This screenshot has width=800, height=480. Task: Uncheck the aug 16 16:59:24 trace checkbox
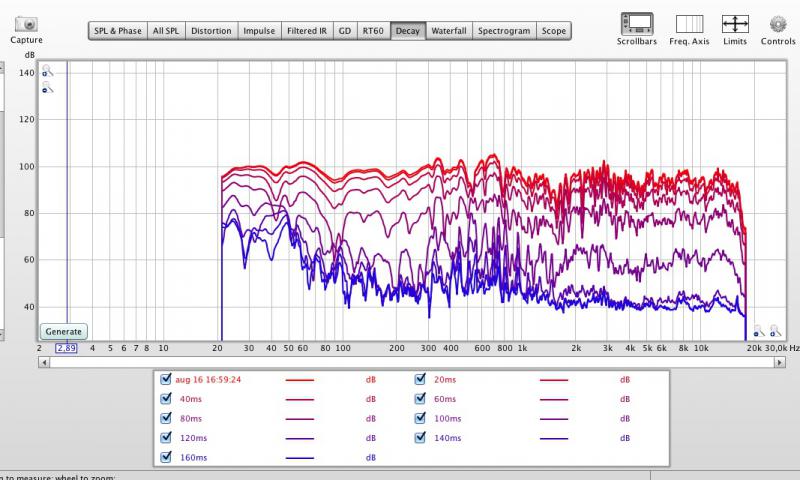166,379
